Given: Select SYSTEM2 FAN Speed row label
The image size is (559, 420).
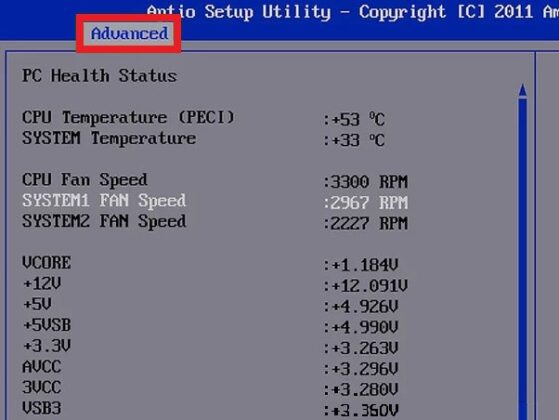Looking at the screenshot, I should point(104,221).
